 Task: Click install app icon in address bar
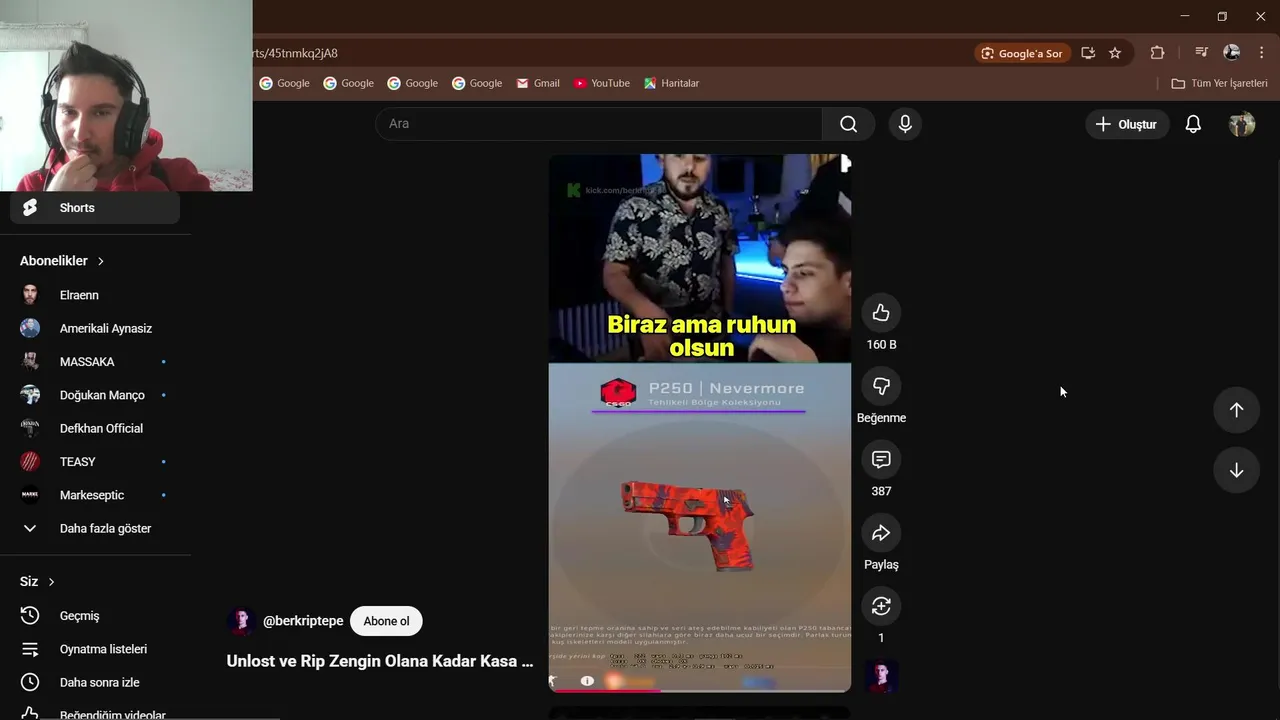pos(1088,53)
